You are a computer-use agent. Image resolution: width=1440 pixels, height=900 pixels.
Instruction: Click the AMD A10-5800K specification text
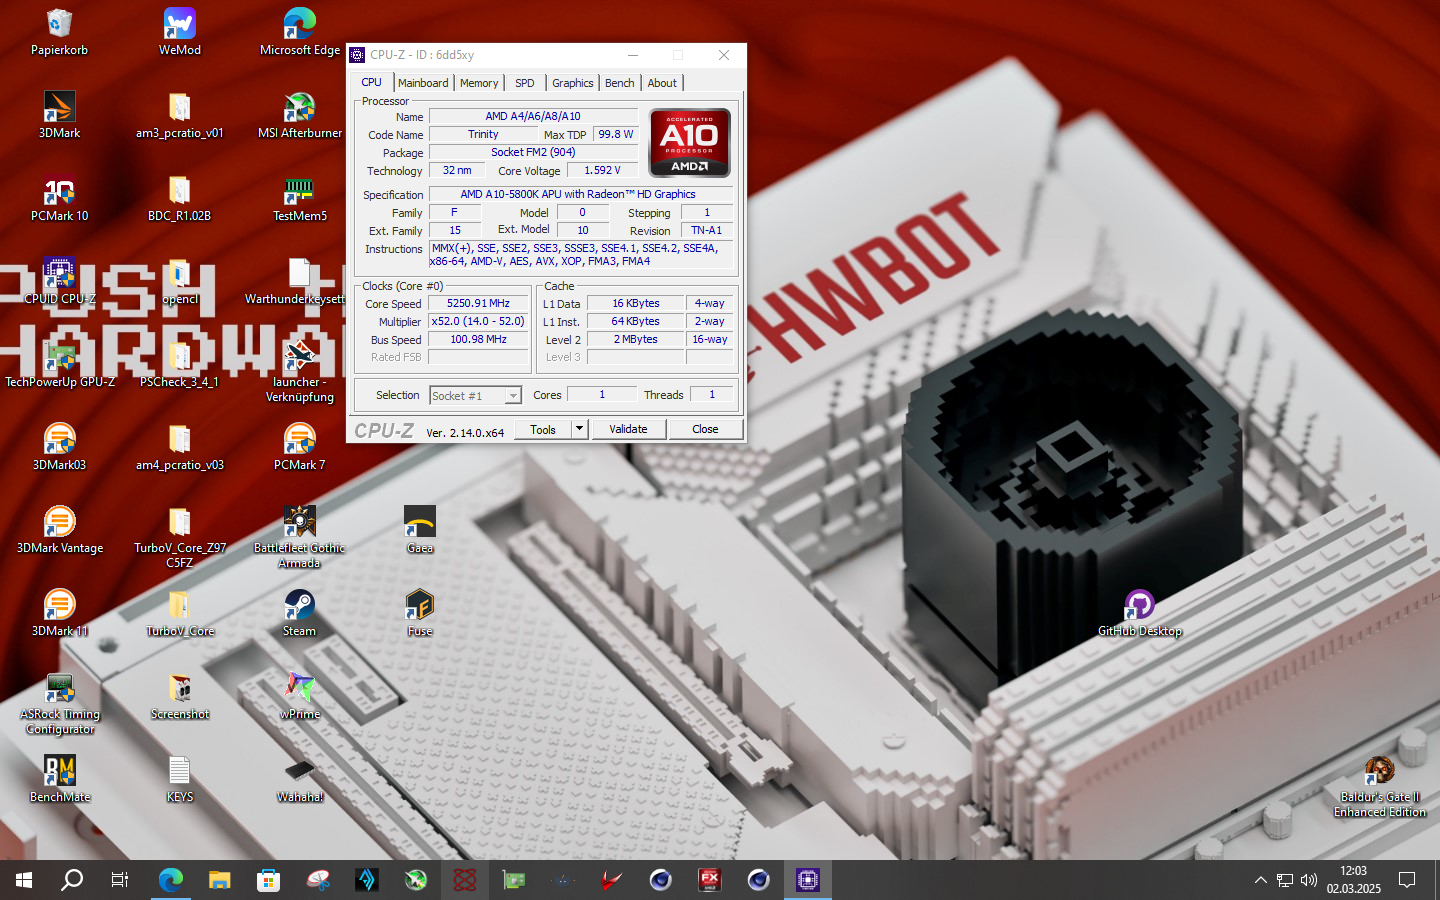point(580,194)
